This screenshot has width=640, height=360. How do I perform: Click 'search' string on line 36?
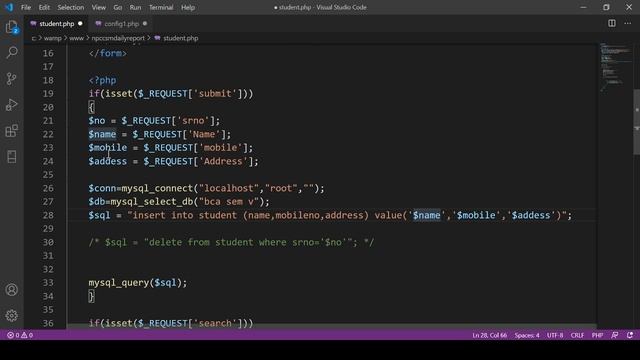point(215,323)
